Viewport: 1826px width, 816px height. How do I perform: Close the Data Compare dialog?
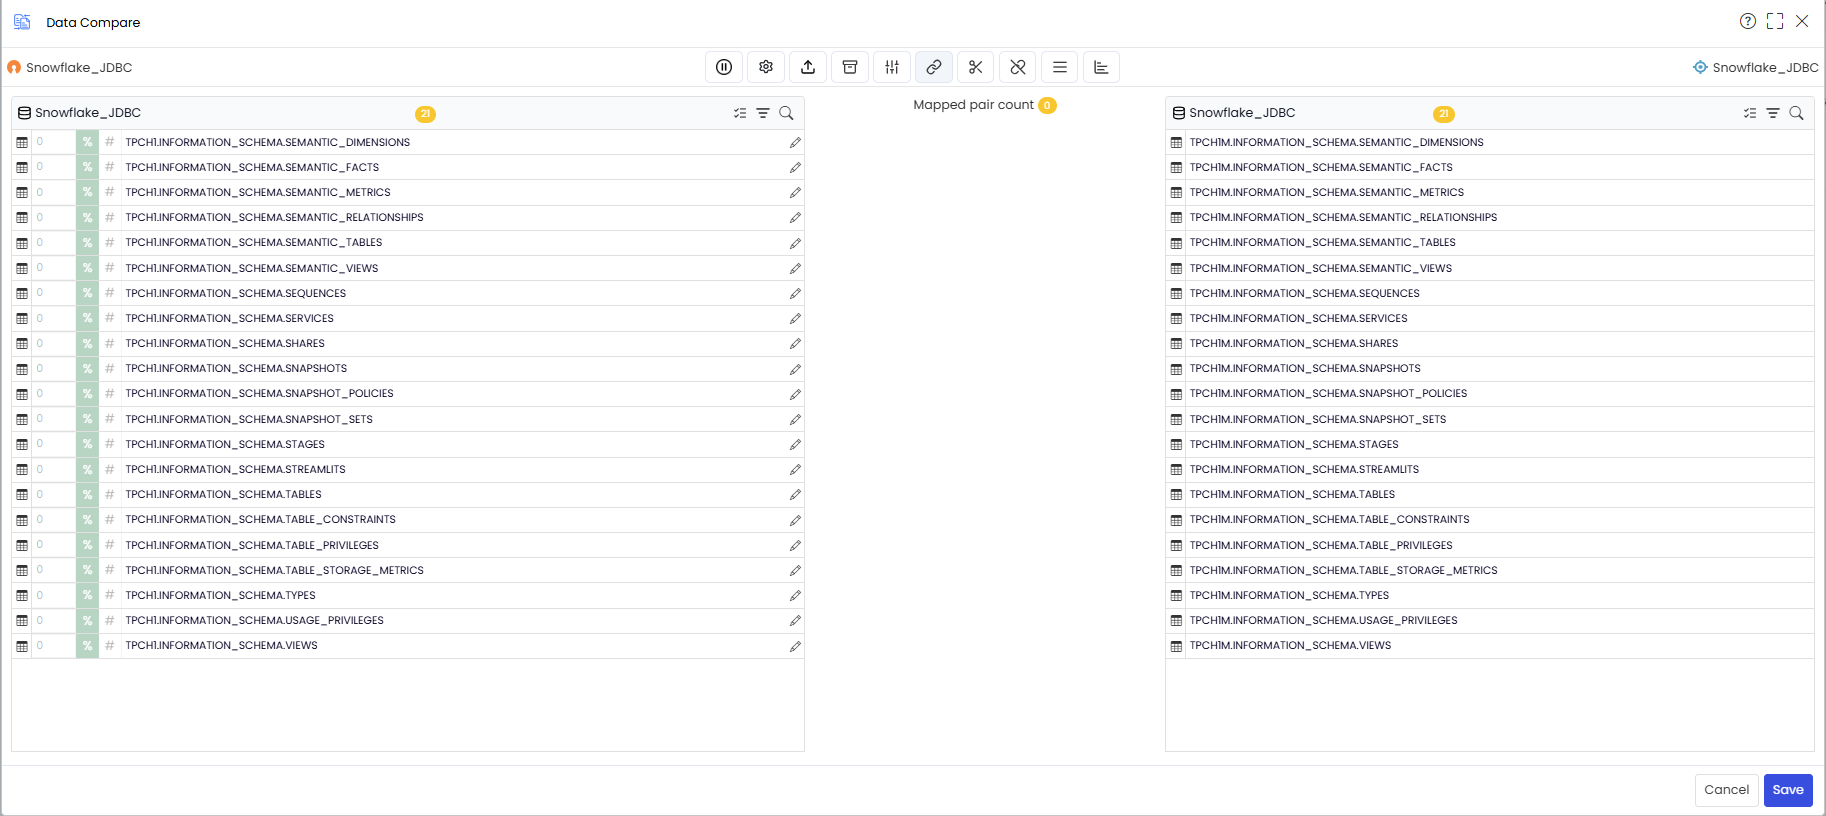pyautogui.click(x=1802, y=21)
